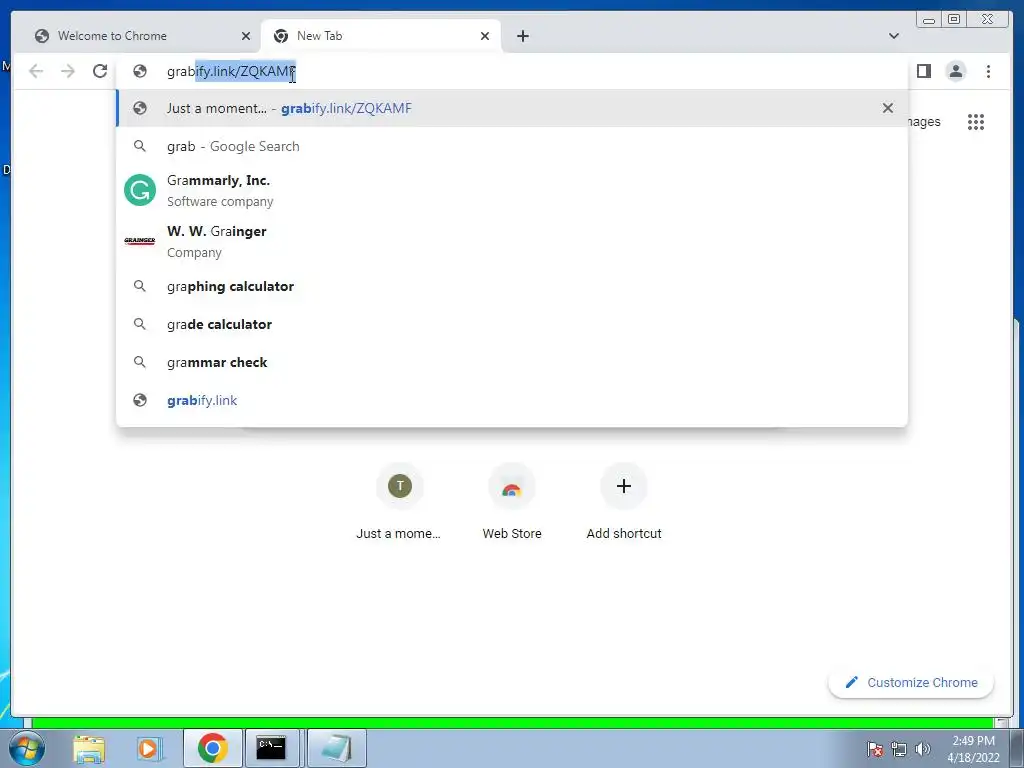1024x768 pixels.
Task: Click the forward navigation arrow
Action: 68,71
